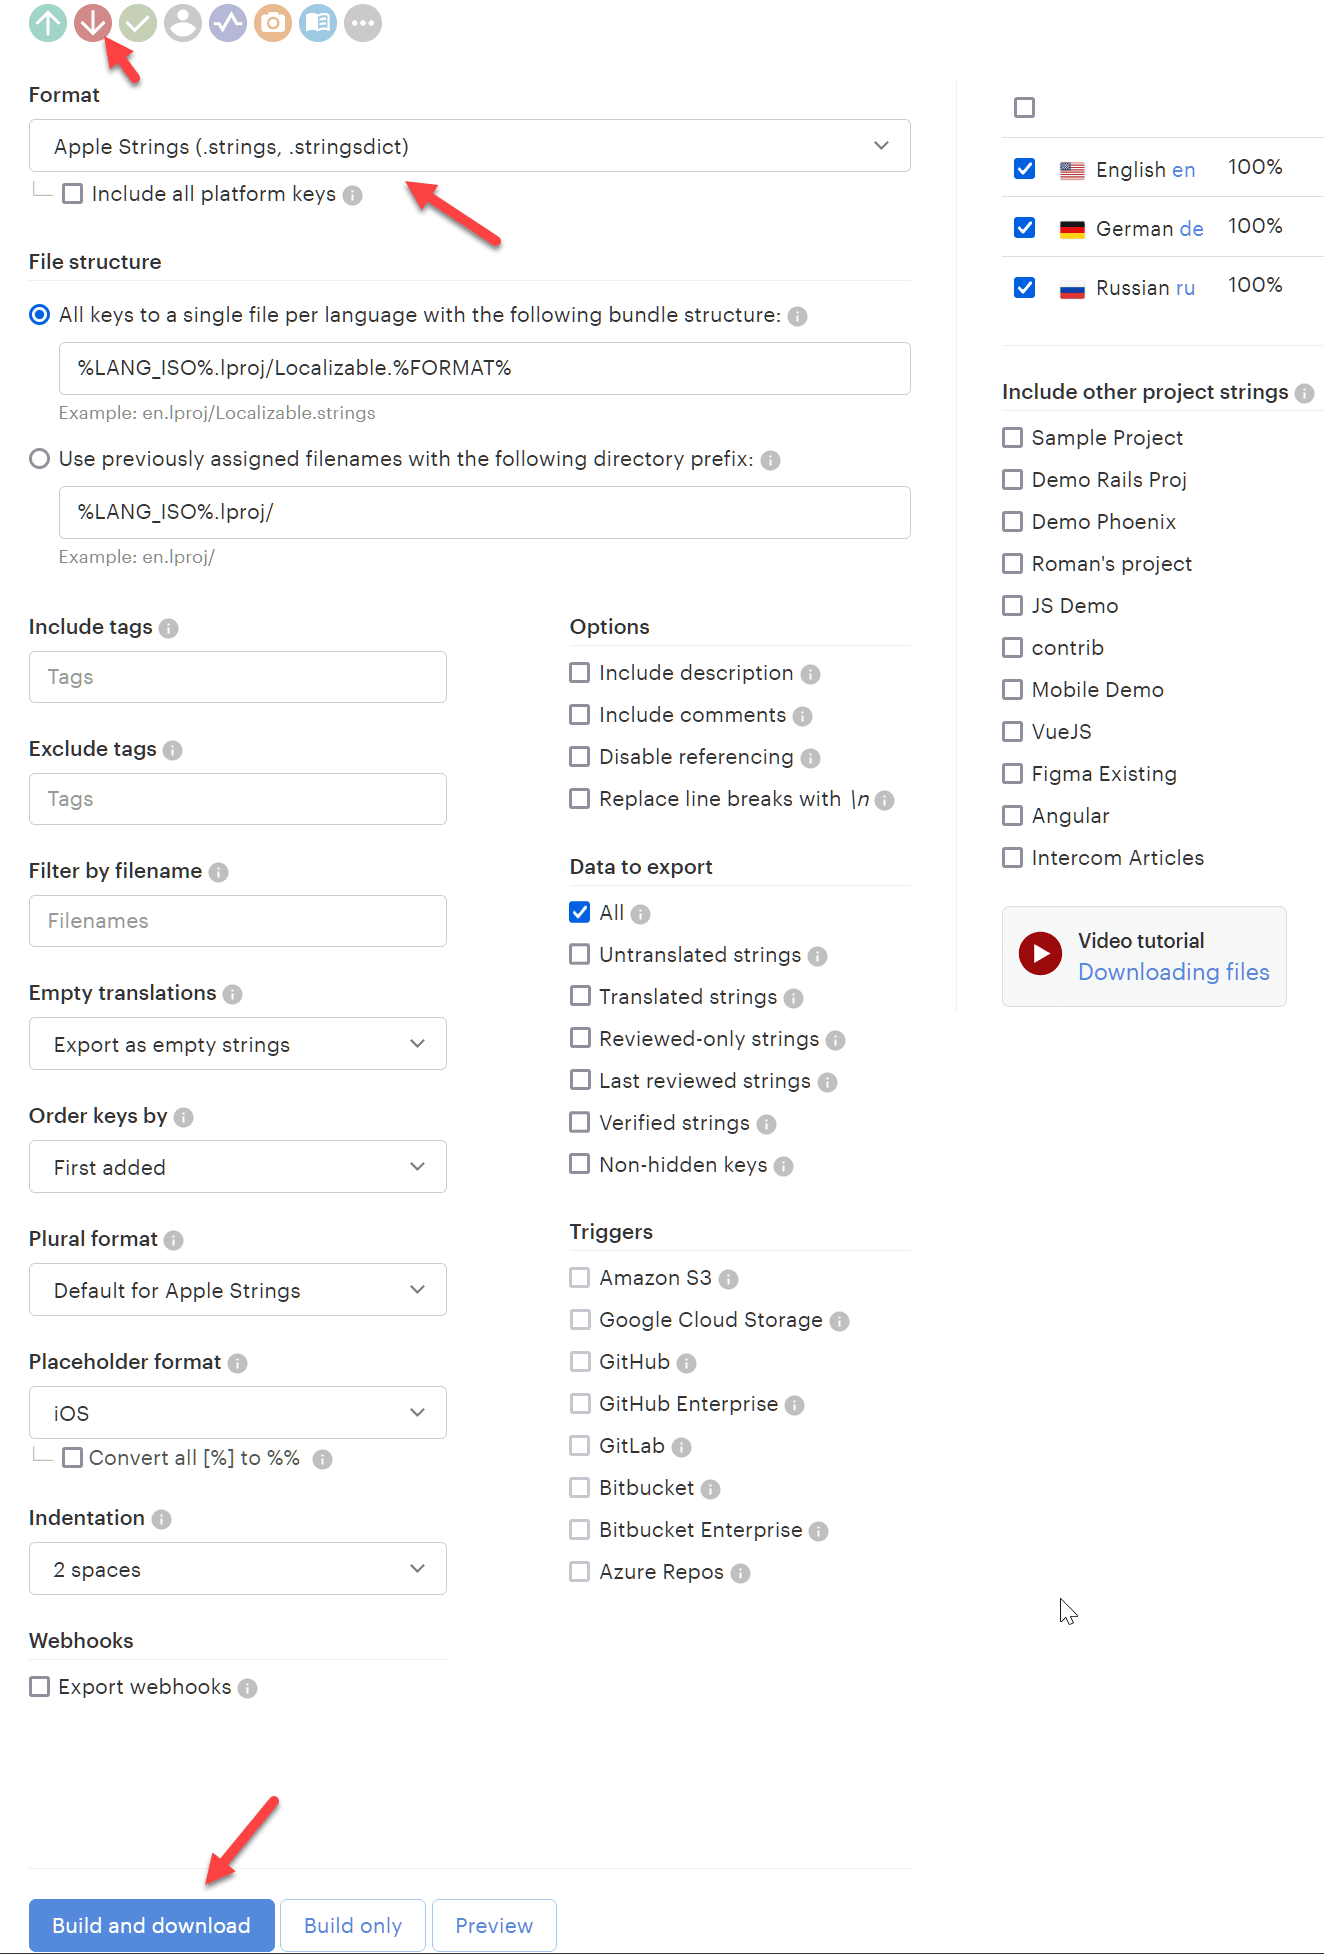Click the Preview button
Image resolution: width=1324 pixels, height=1954 pixels.
click(494, 1925)
